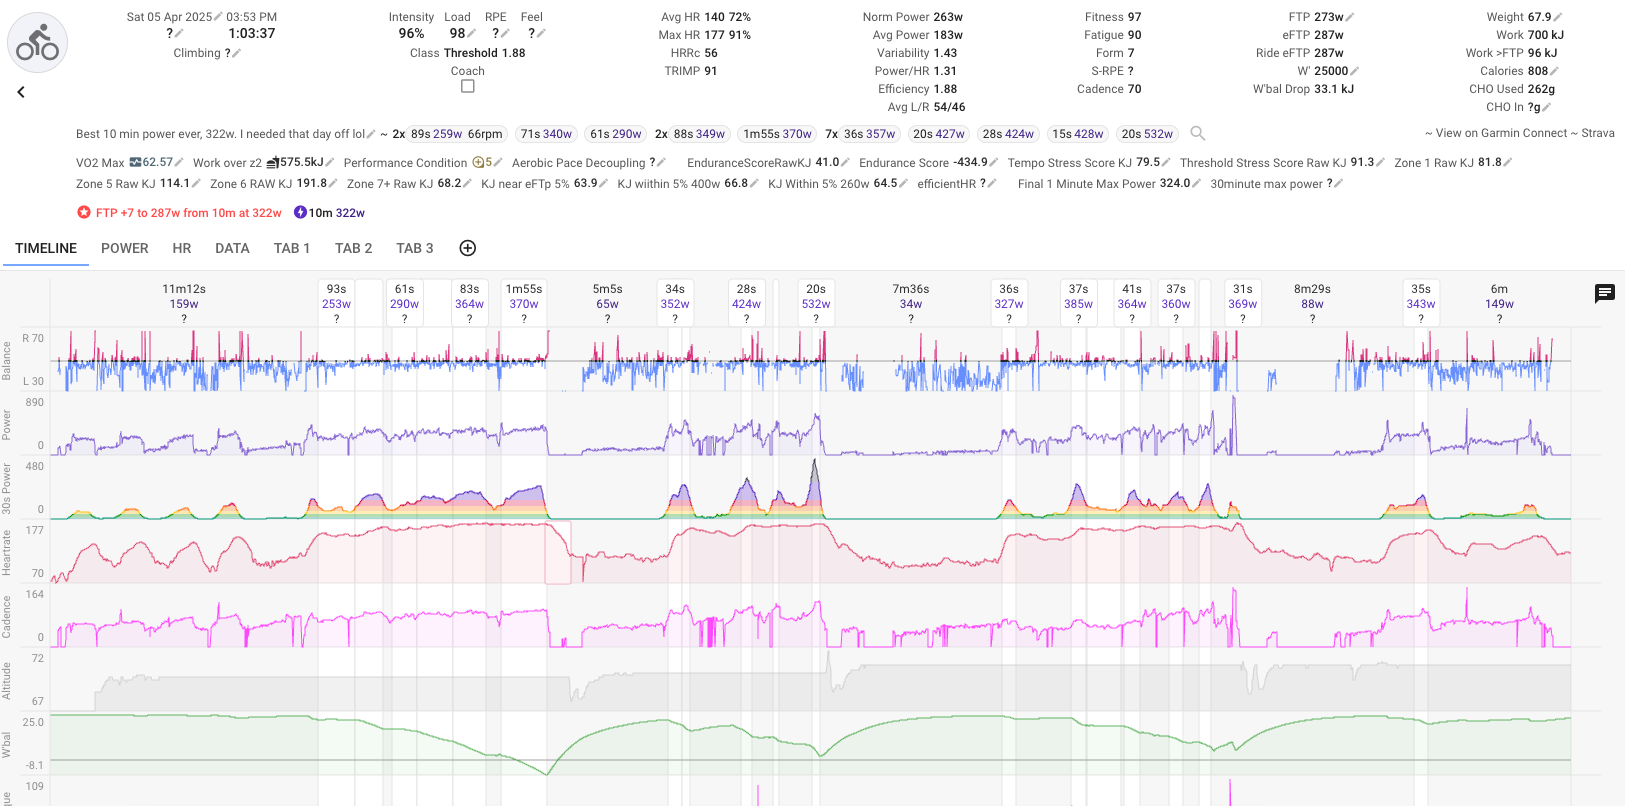Edit 30minute max power pencil icon
This screenshot has width=1625, height=806.
tap(1339, 184)
